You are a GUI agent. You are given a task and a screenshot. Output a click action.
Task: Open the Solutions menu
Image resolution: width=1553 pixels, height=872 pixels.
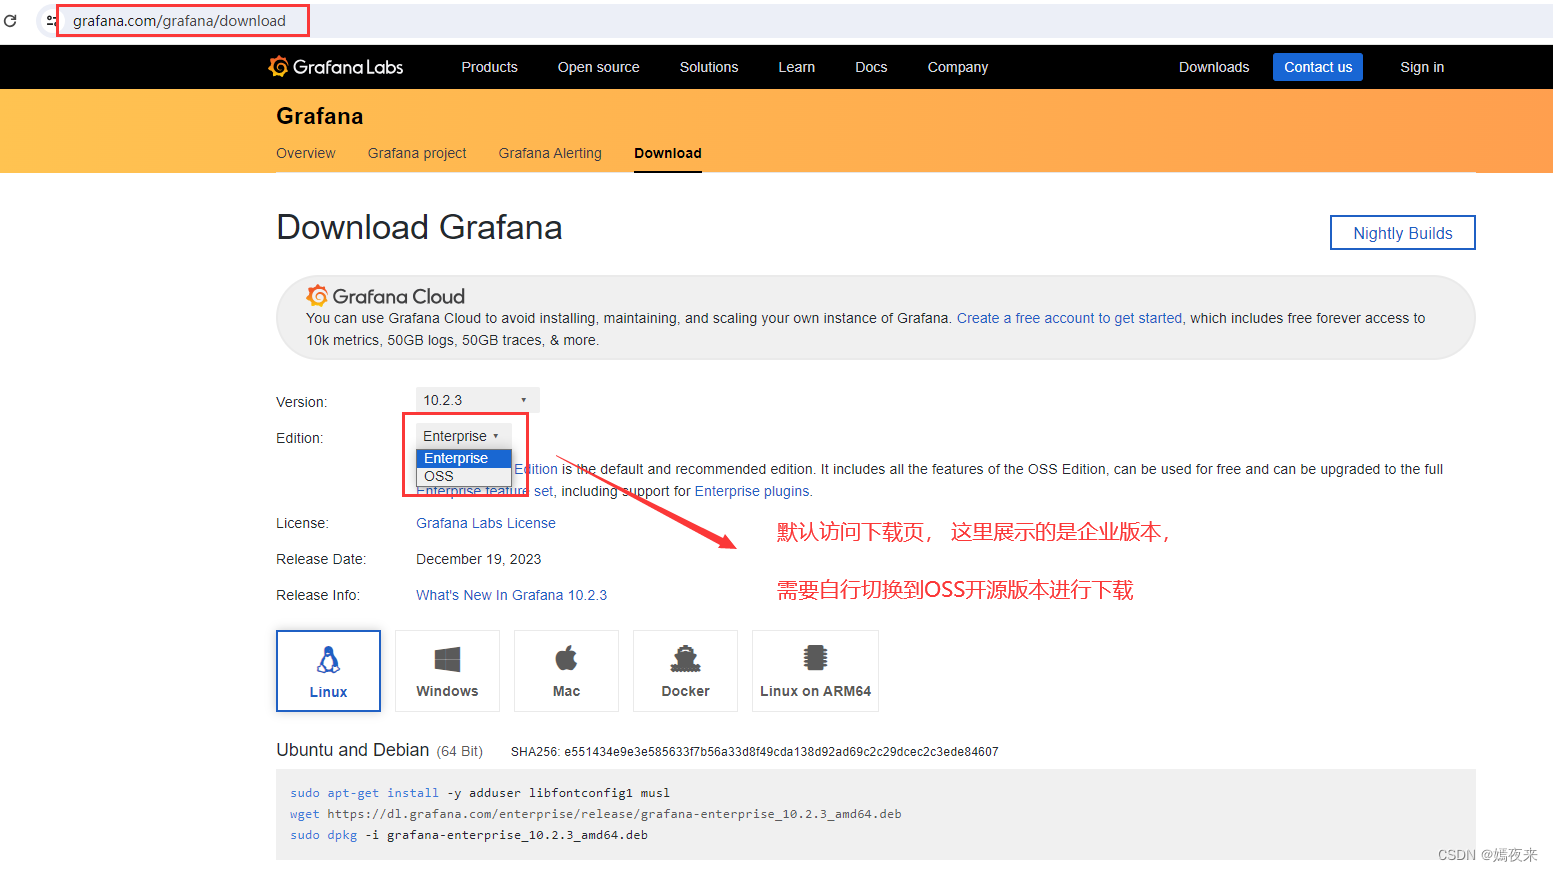click(x=709, y=67)
